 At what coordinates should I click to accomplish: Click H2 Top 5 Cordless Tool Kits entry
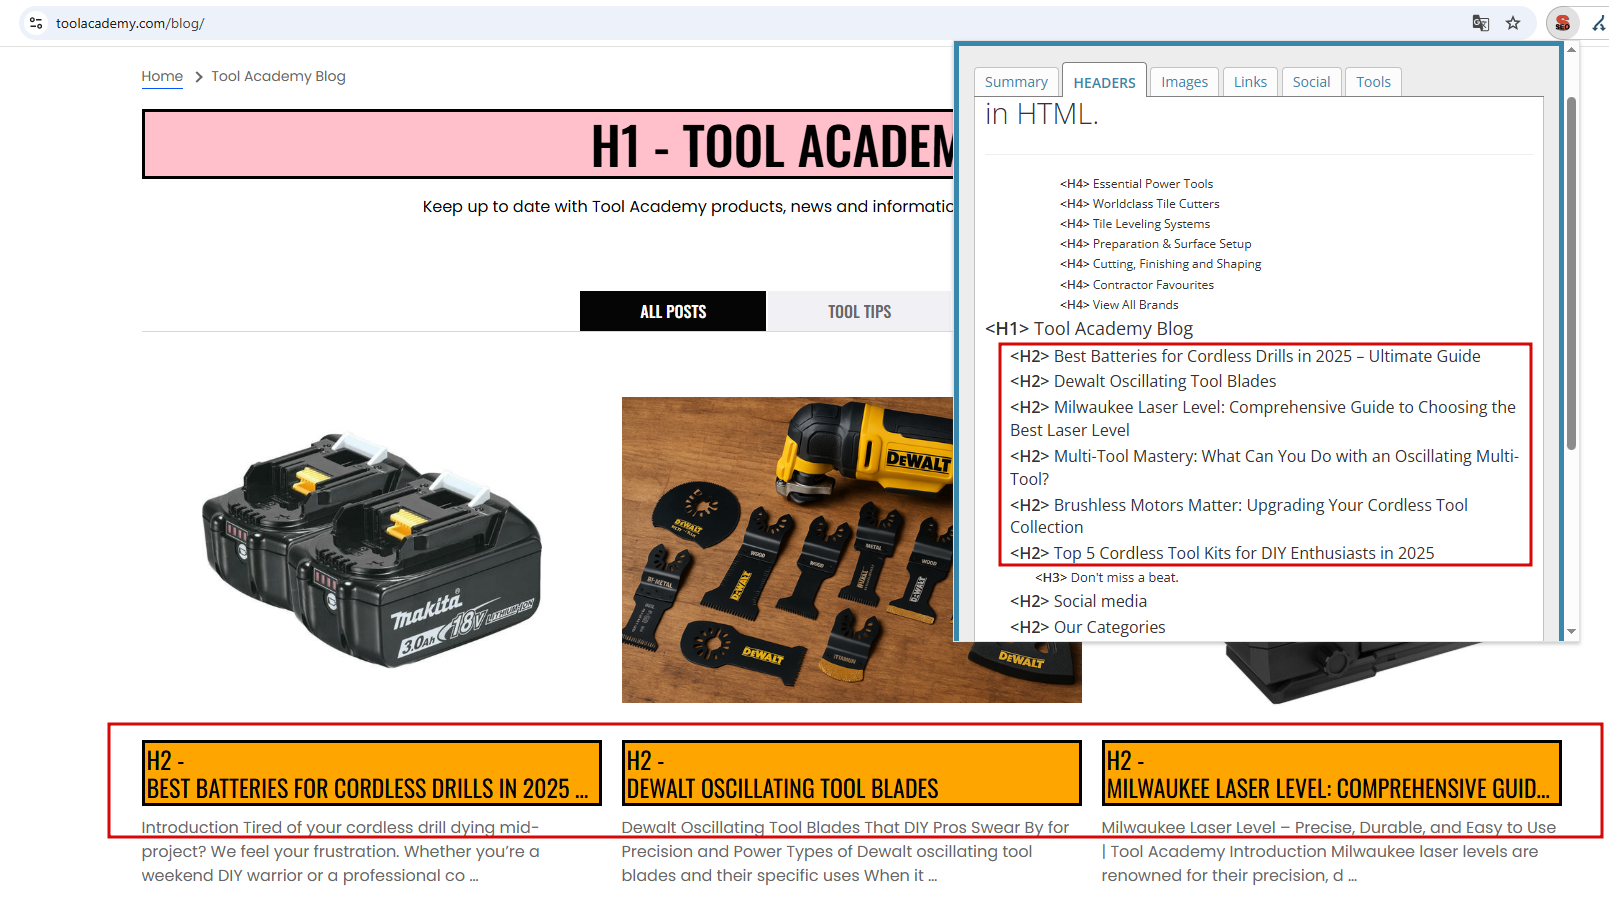[1222, 553]
